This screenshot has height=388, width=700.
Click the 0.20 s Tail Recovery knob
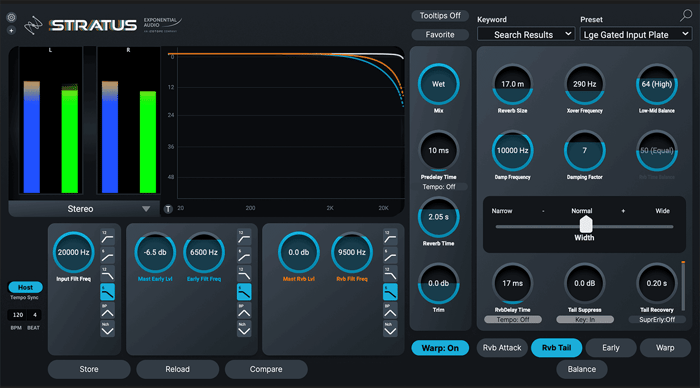pyautogui.click(x=657, y=284)
